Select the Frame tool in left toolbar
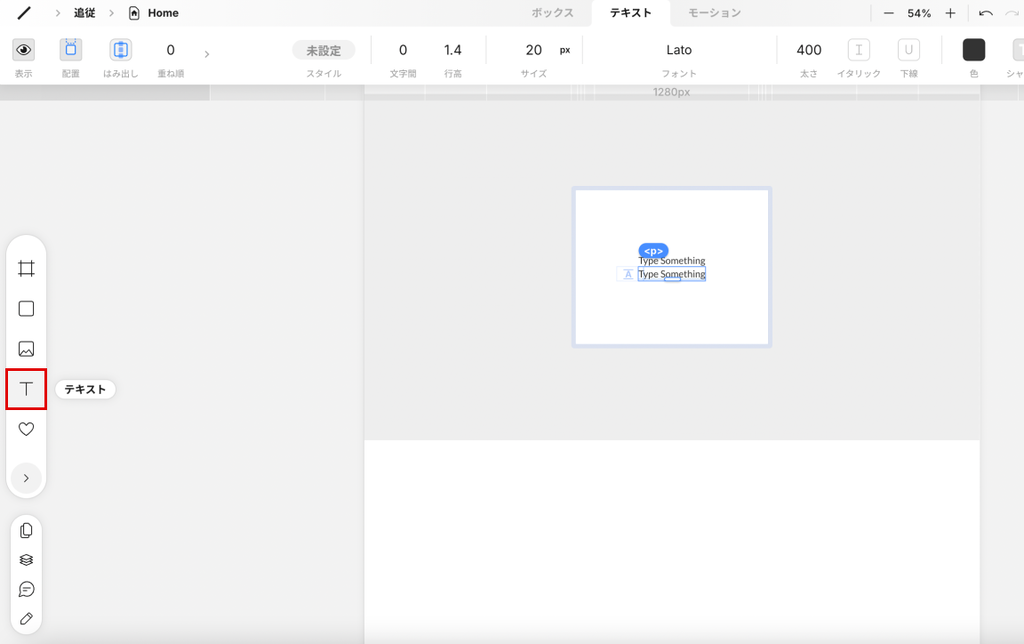The width and height of the screenshot is (1024, 644). pos(26,269)
